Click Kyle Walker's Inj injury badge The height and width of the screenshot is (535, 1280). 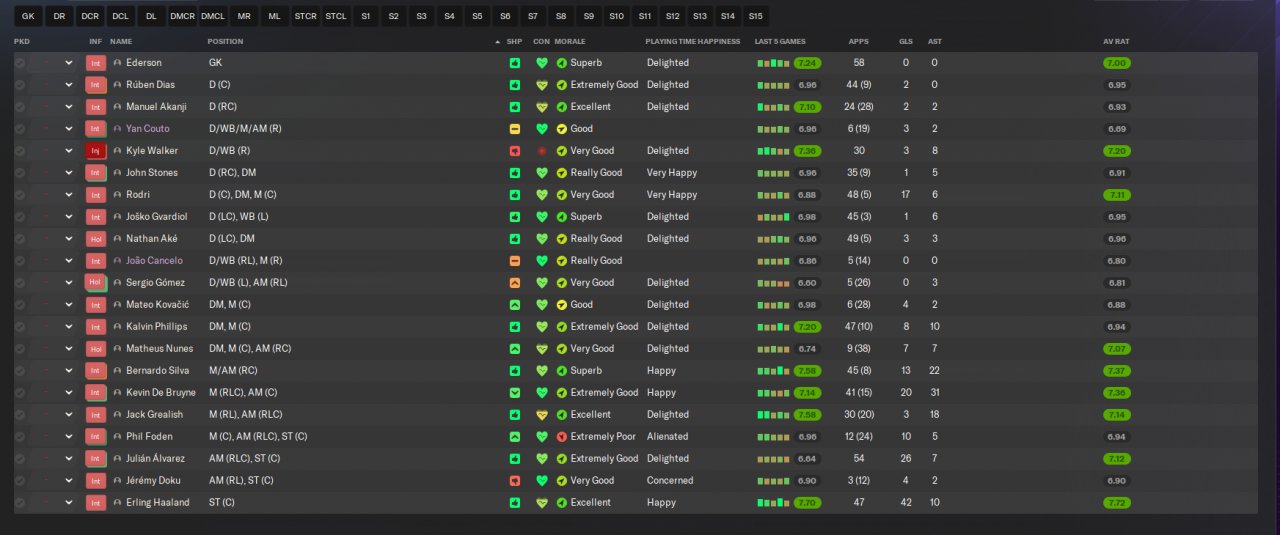(x=96, y=150)
